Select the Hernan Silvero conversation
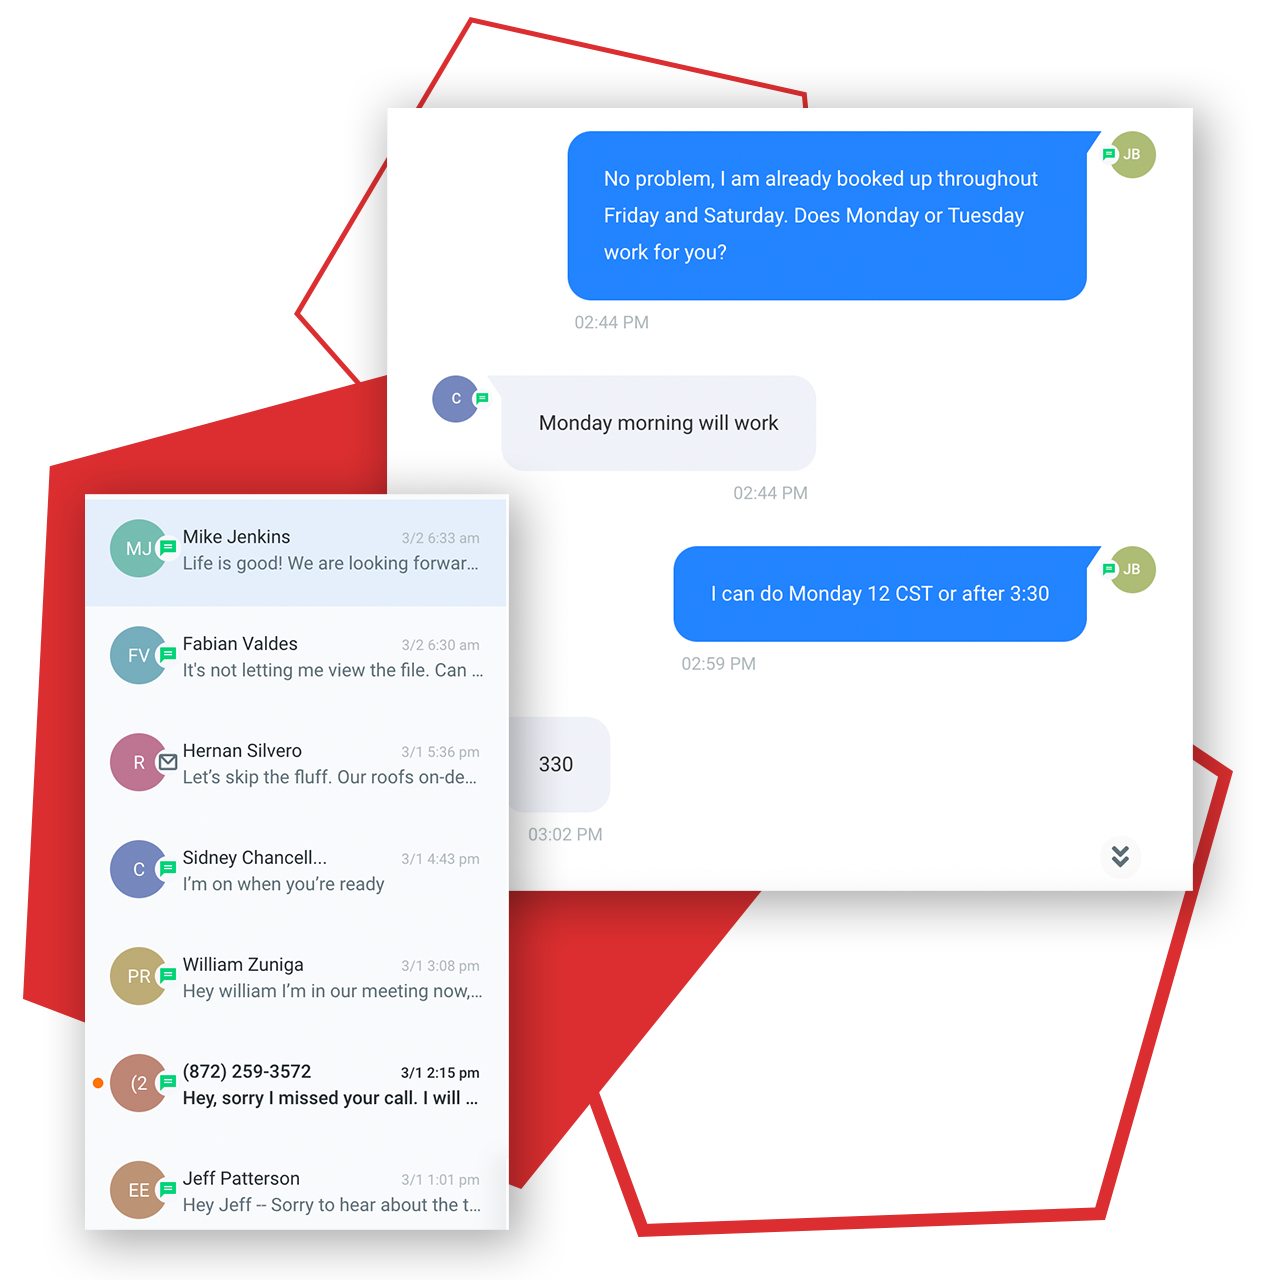This screenshot has width=1280, height=1280. 296,763
